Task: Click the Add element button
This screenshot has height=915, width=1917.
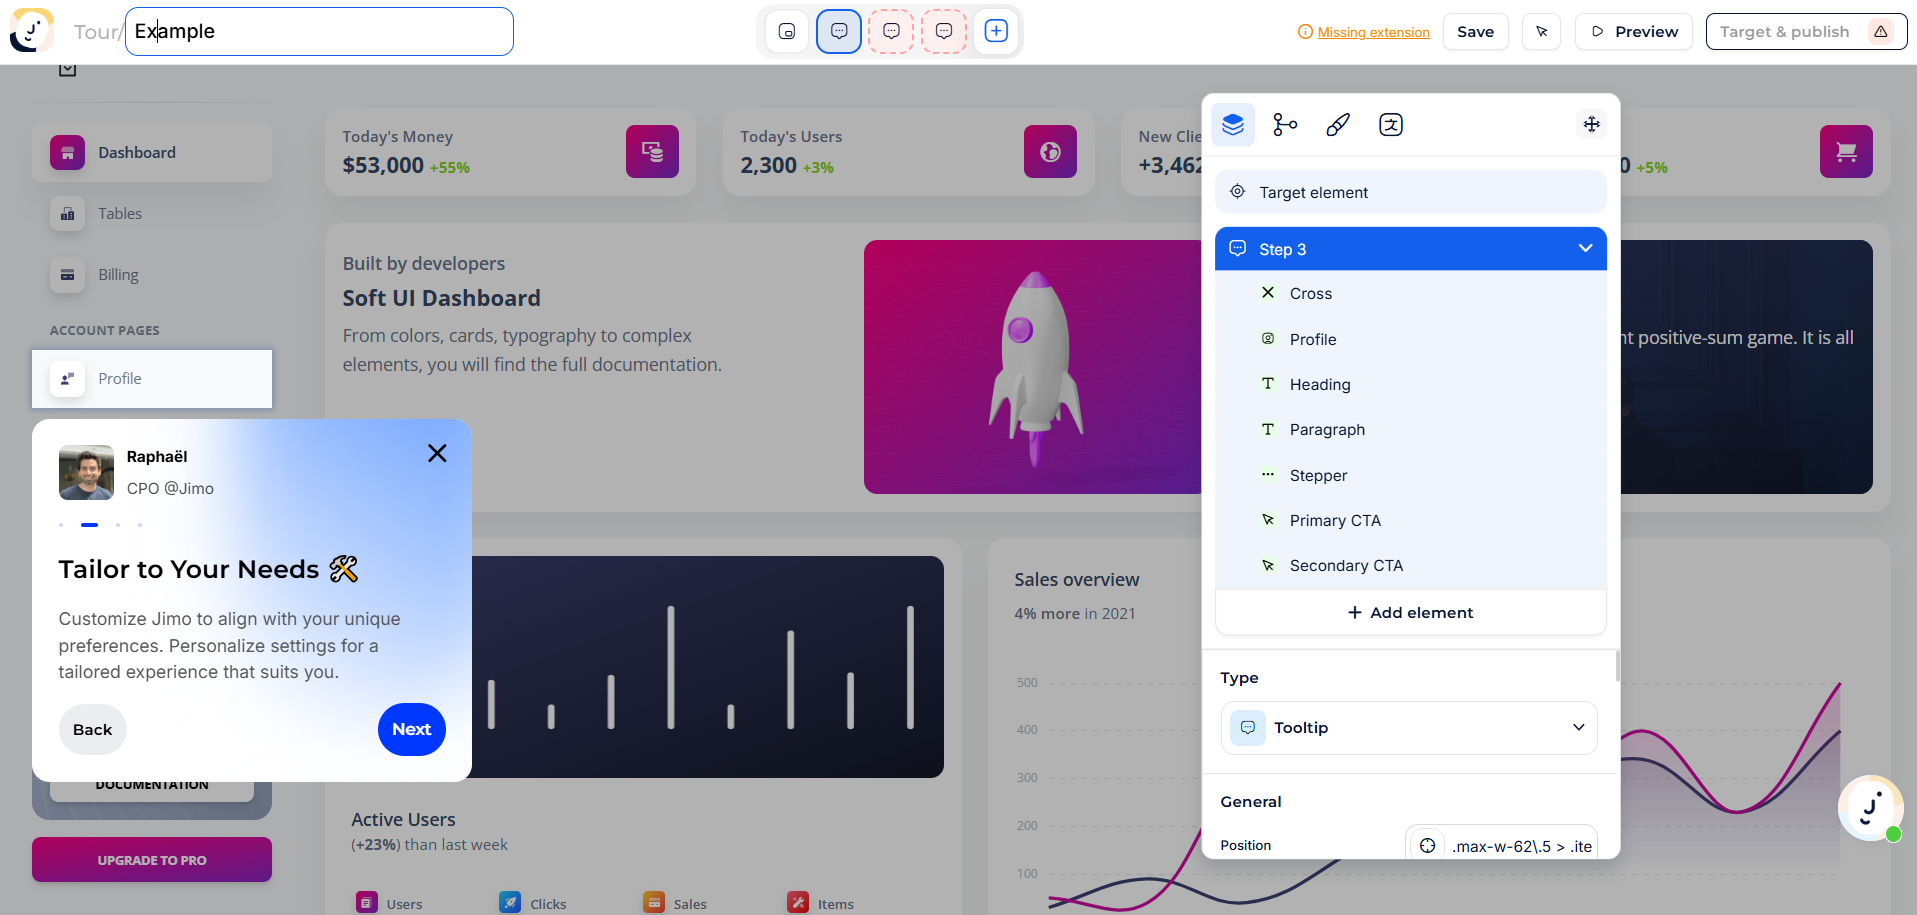Action: (x=1410, y=613)
